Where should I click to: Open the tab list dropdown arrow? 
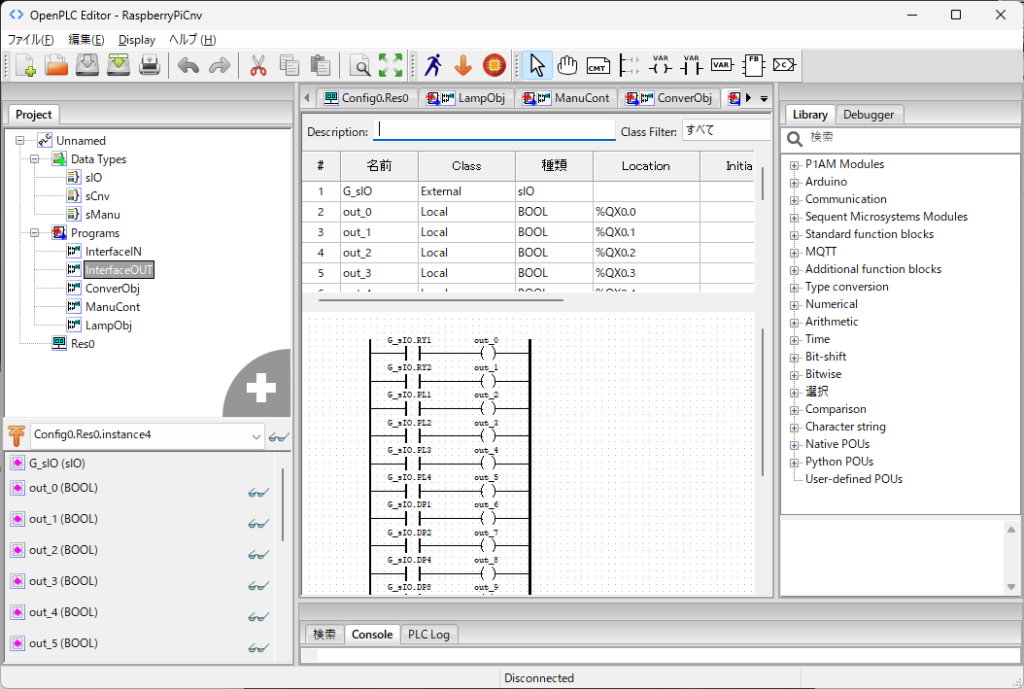click(763, 99)
